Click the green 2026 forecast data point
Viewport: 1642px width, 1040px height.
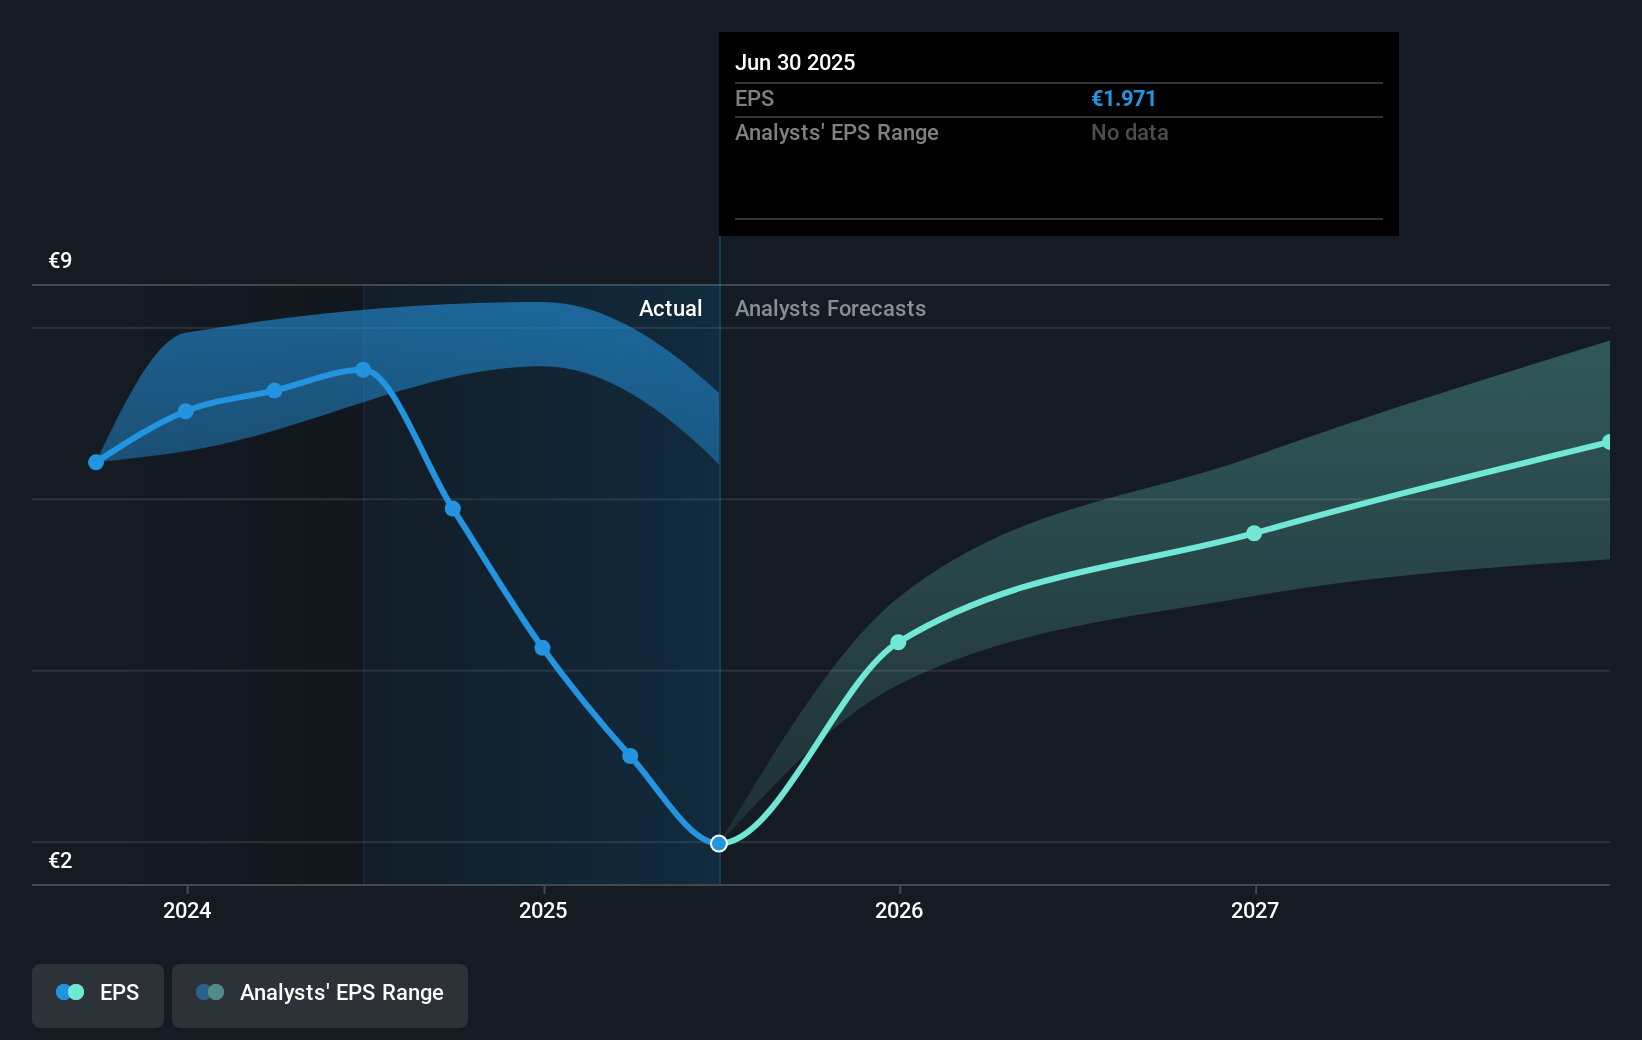point(899,642)
